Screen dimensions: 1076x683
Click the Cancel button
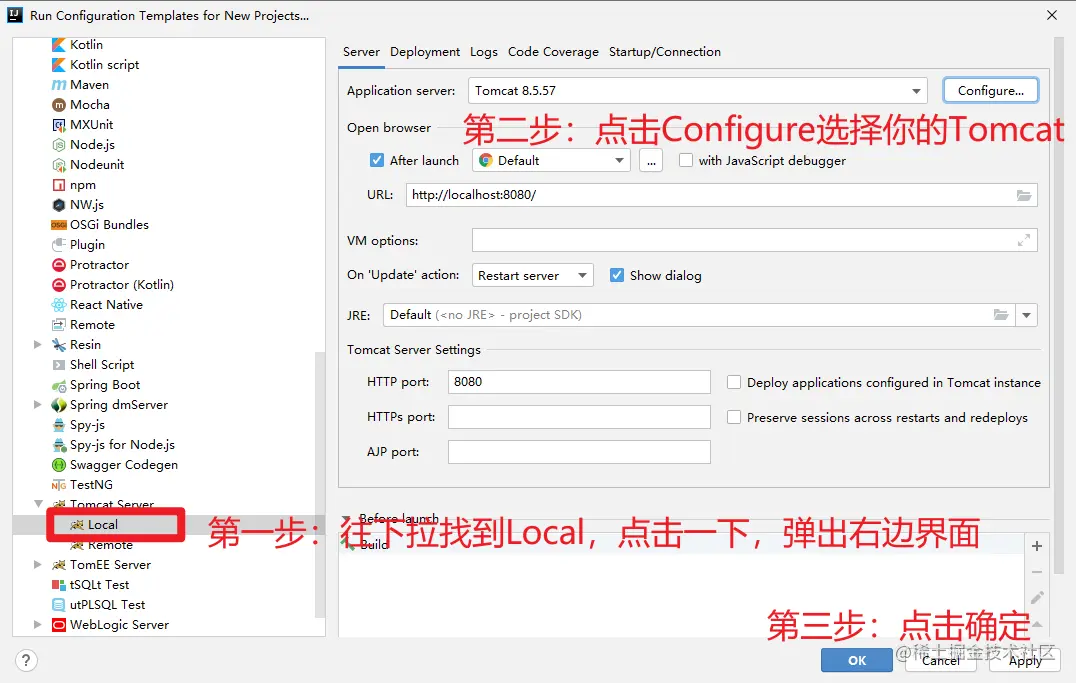tap(941, 660)
